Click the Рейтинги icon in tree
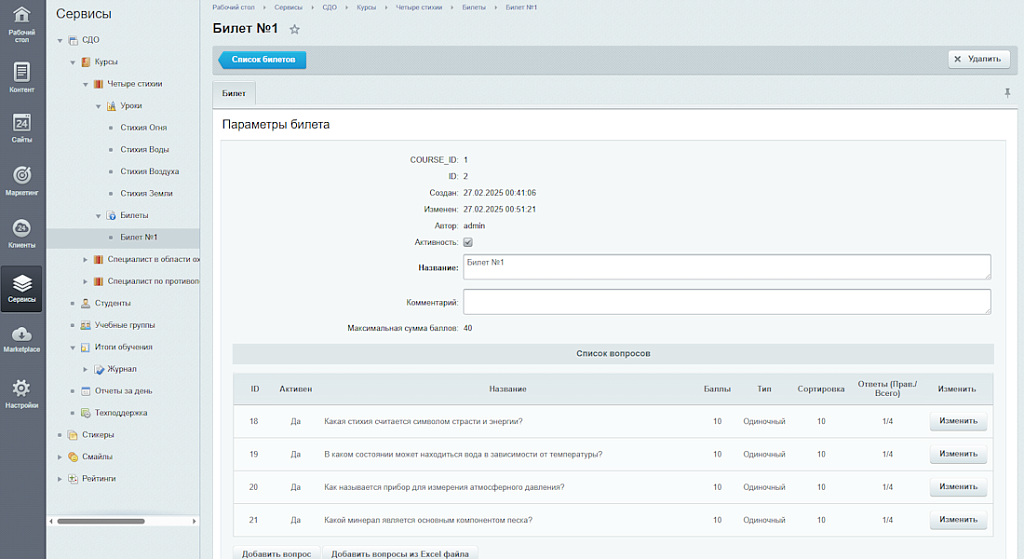1024x559 pixels. pyautogui.click(x=73, y=479)
